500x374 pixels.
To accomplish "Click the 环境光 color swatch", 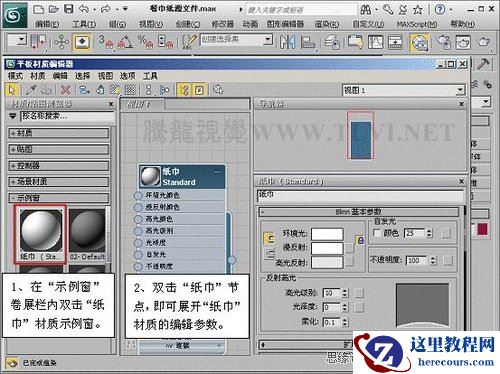I will click(327, 233).
